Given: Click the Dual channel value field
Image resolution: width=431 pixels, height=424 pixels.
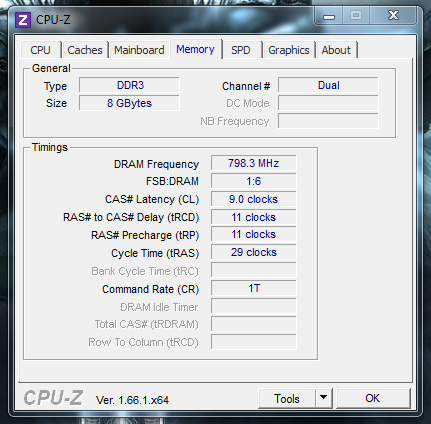Looking at the screenshot, I should [x=328, y=85].
